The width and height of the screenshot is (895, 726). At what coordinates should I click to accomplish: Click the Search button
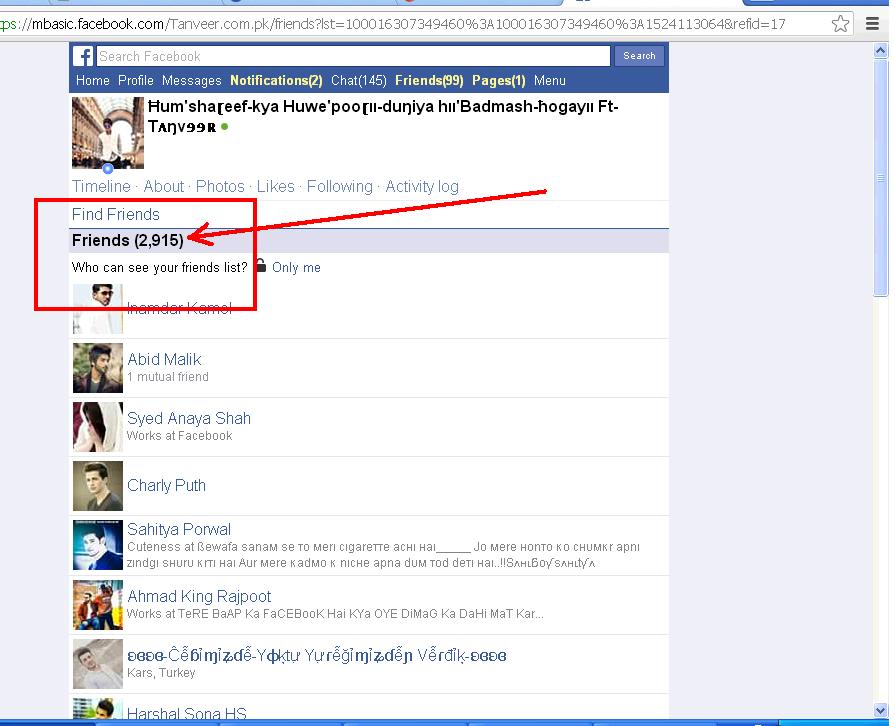tap(639, 56)
